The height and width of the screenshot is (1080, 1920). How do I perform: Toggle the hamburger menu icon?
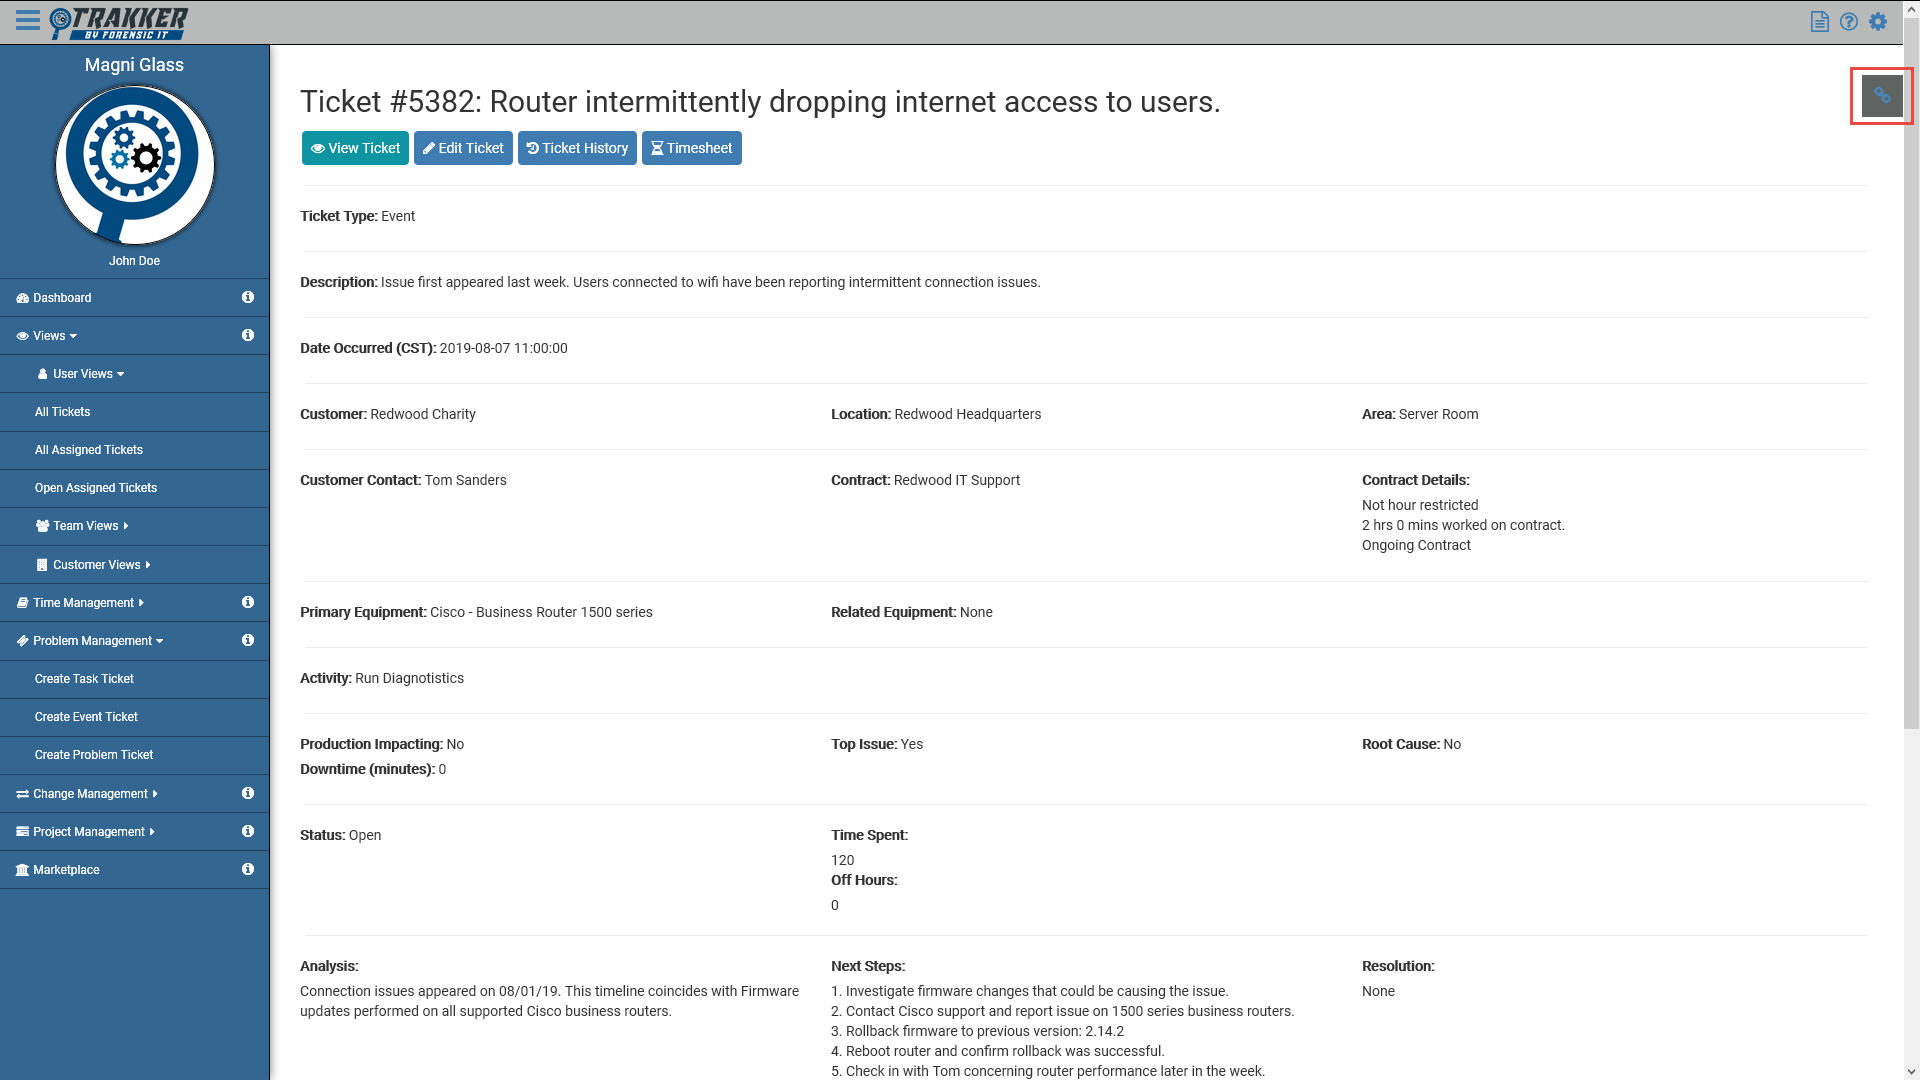[x=27, y=21]
